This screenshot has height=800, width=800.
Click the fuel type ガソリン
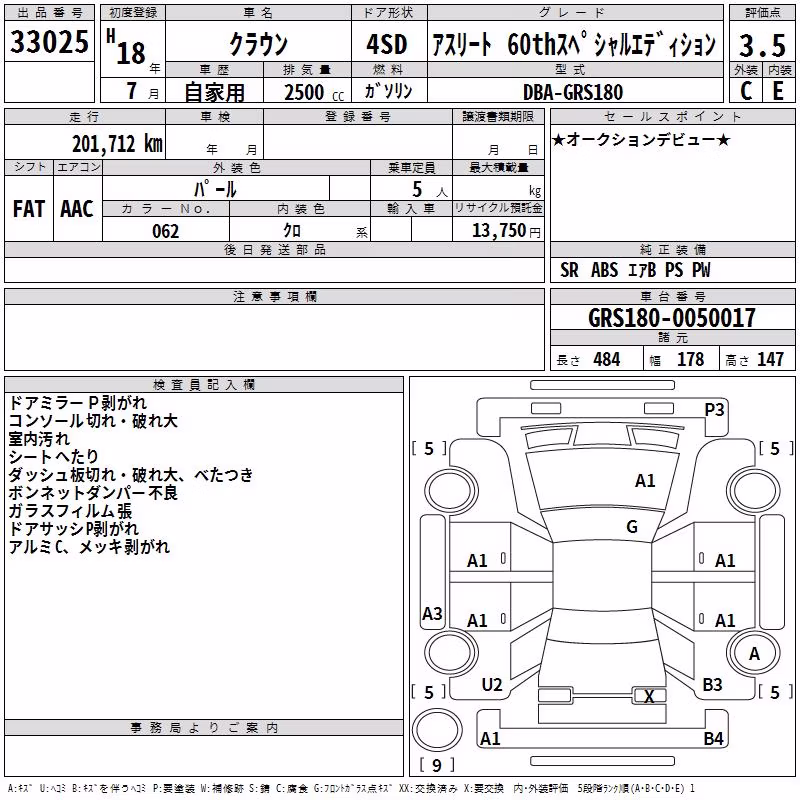click(388, 91)
